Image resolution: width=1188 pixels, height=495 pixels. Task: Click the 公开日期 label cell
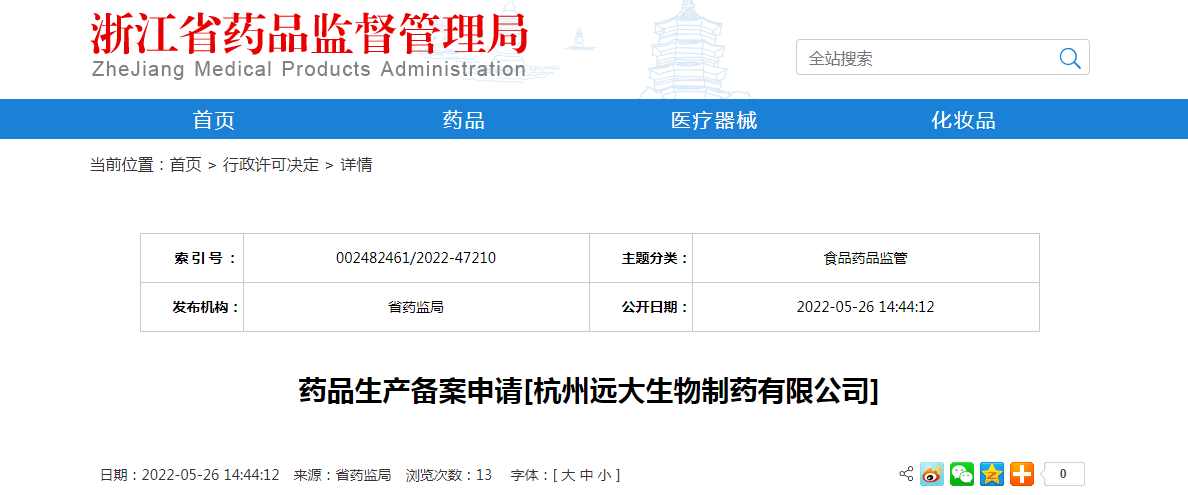point(641,307)
